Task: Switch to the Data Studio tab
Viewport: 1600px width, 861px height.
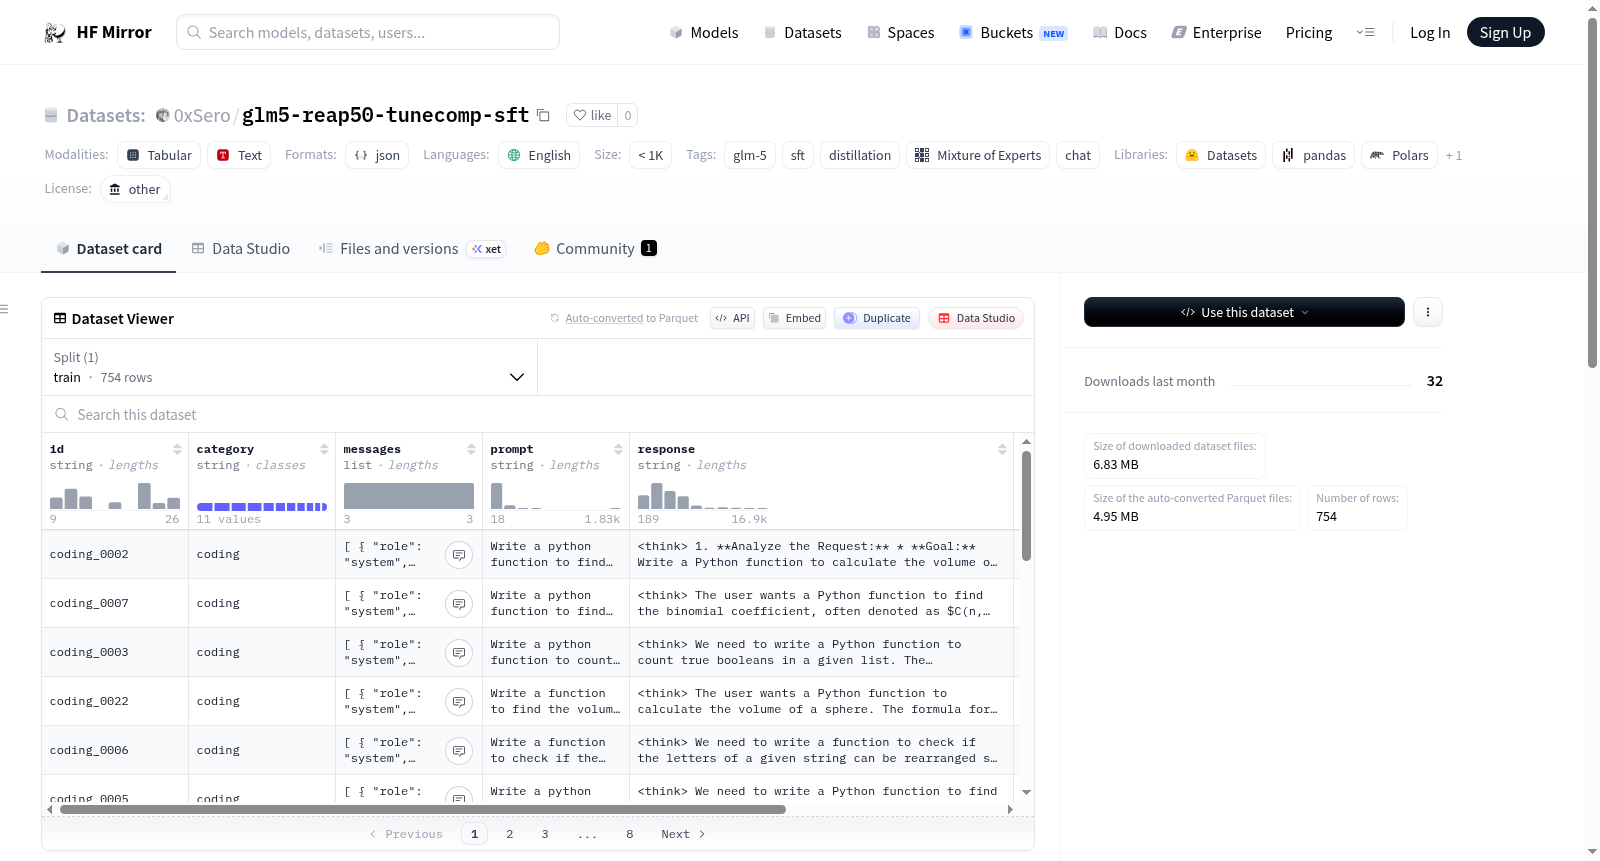Action: [x=241, y=249]
